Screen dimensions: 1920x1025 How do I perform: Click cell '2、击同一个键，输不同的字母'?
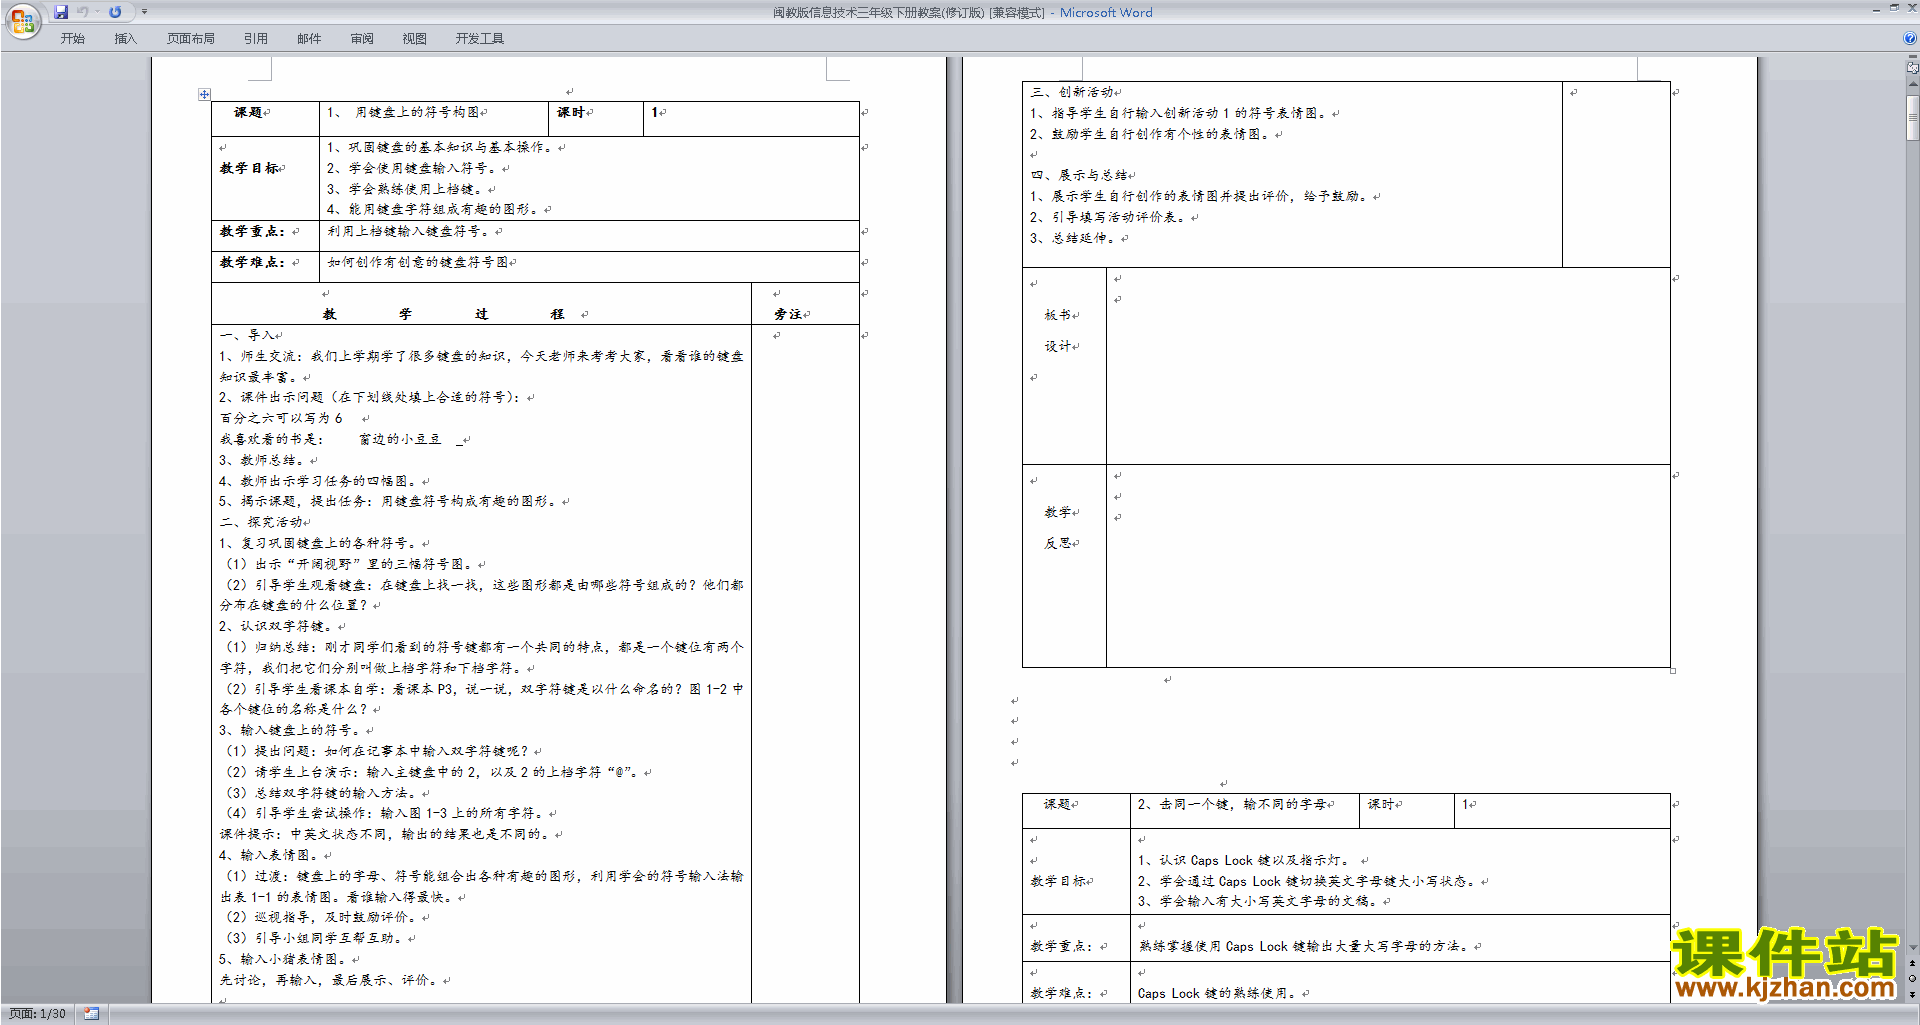[x=1244, y=811]
